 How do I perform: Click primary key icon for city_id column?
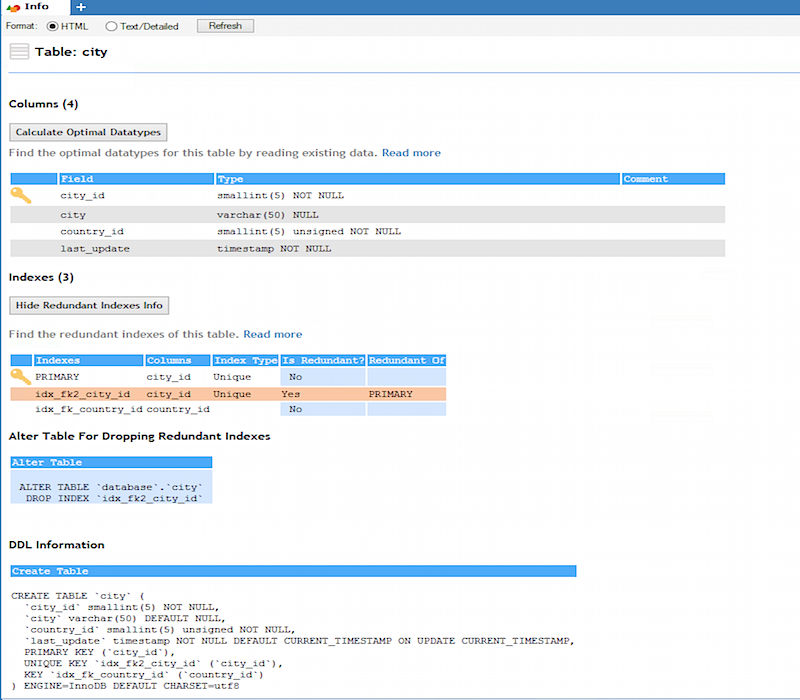pos(21,195)
